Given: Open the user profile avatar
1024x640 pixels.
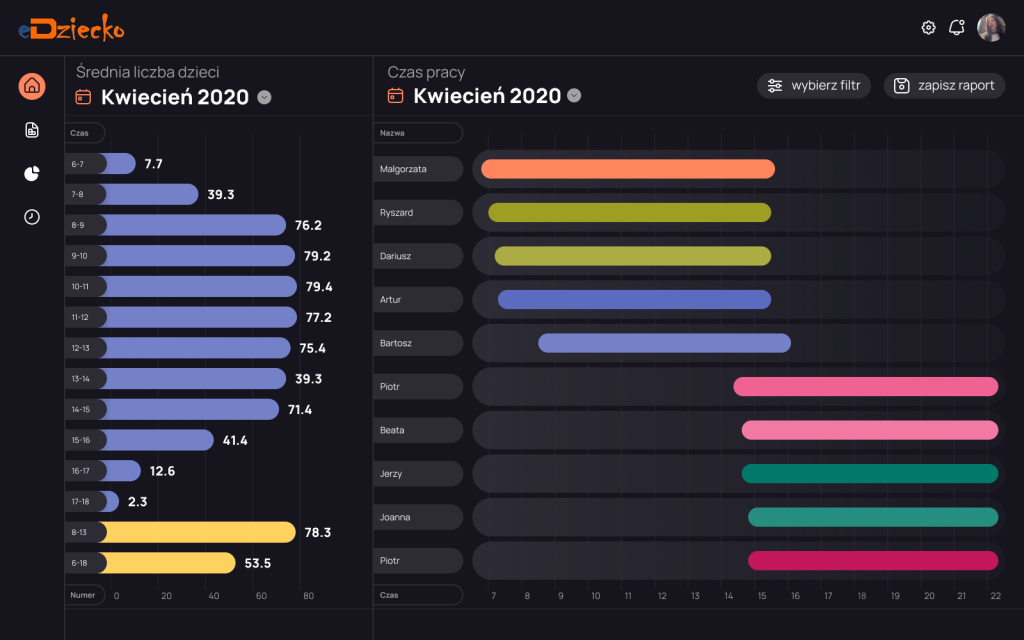Looking at the screenshot, I should (991, 28).
